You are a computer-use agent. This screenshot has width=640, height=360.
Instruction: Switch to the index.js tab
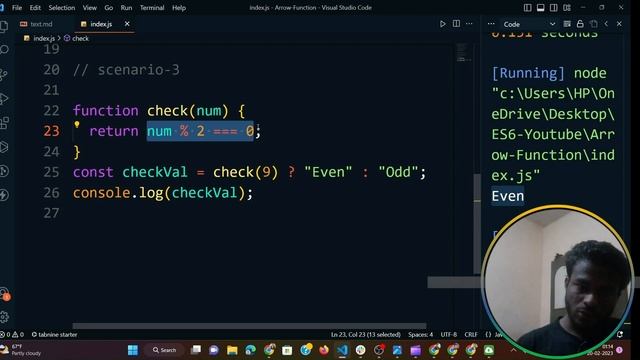pos(101,24)
